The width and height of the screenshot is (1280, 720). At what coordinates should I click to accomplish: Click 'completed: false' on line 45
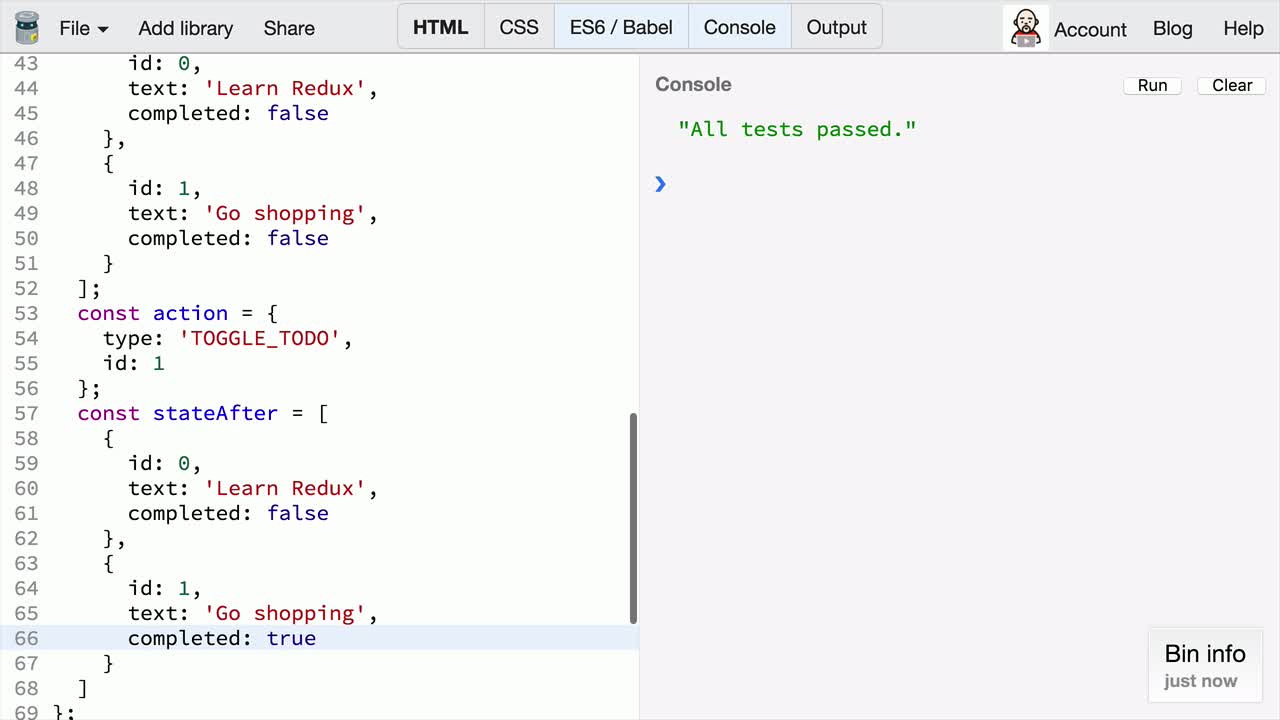tap(228, 113)
